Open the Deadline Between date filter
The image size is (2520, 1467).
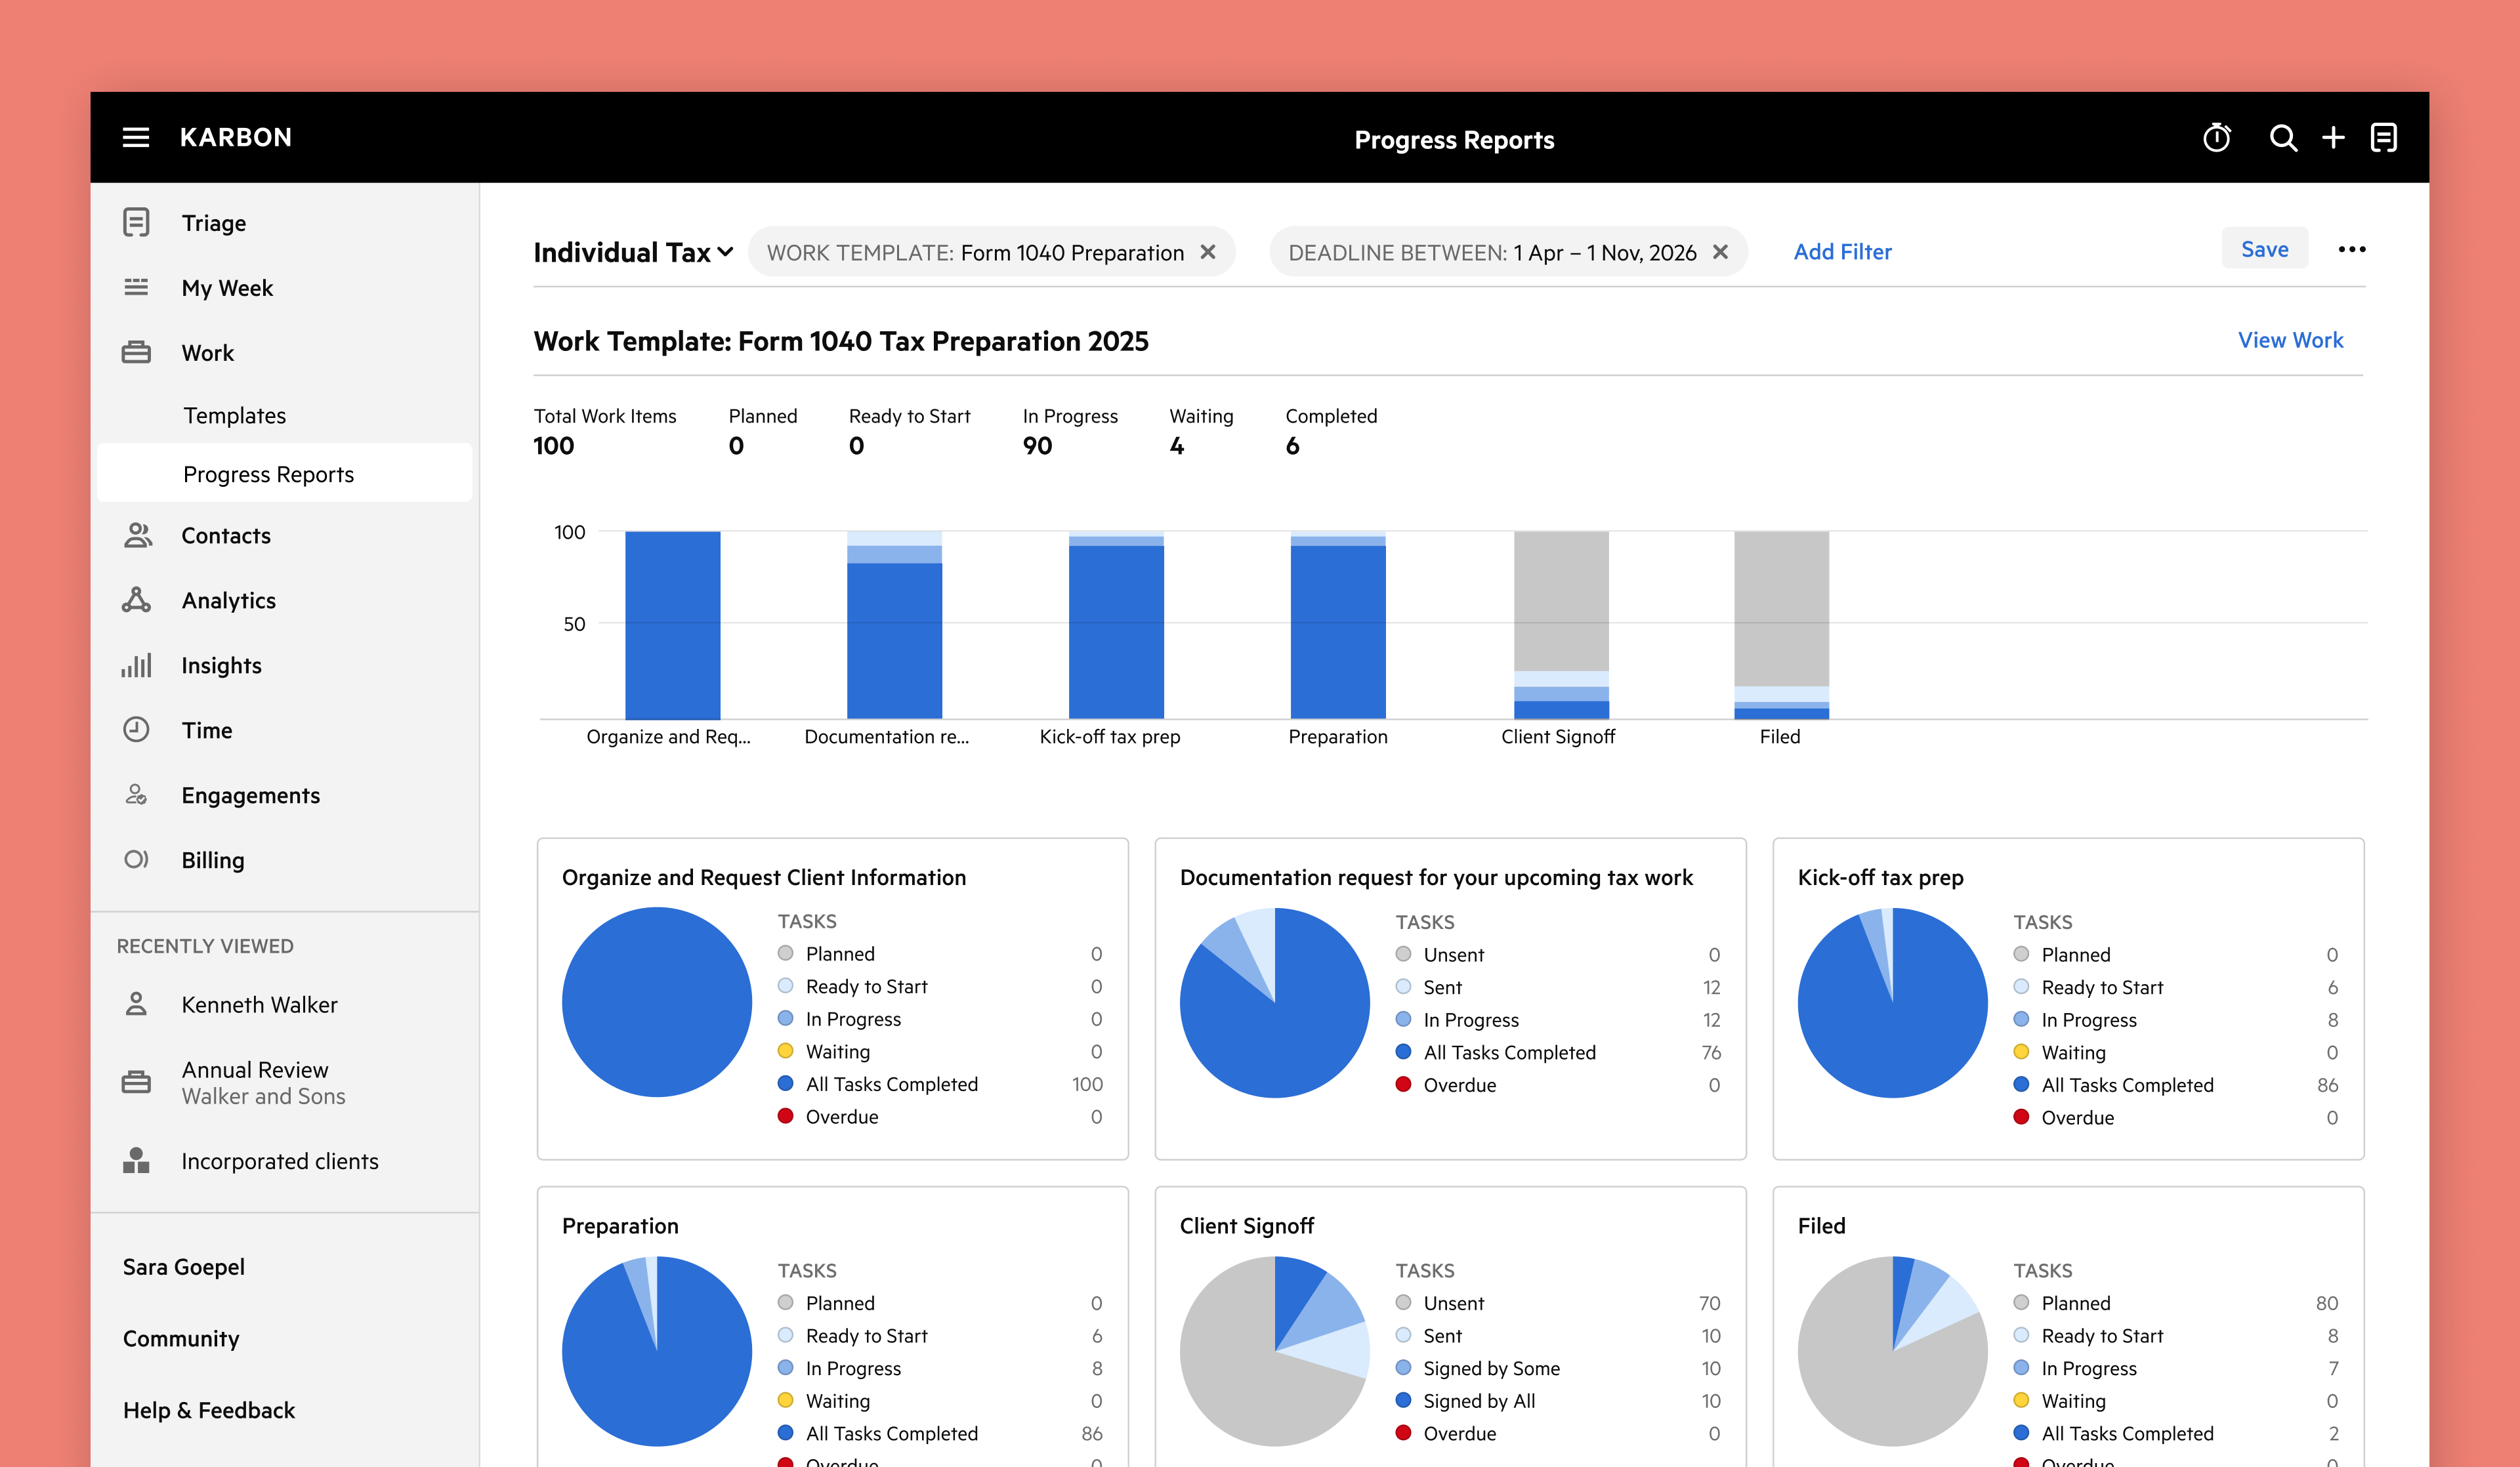coord(1491,252)
